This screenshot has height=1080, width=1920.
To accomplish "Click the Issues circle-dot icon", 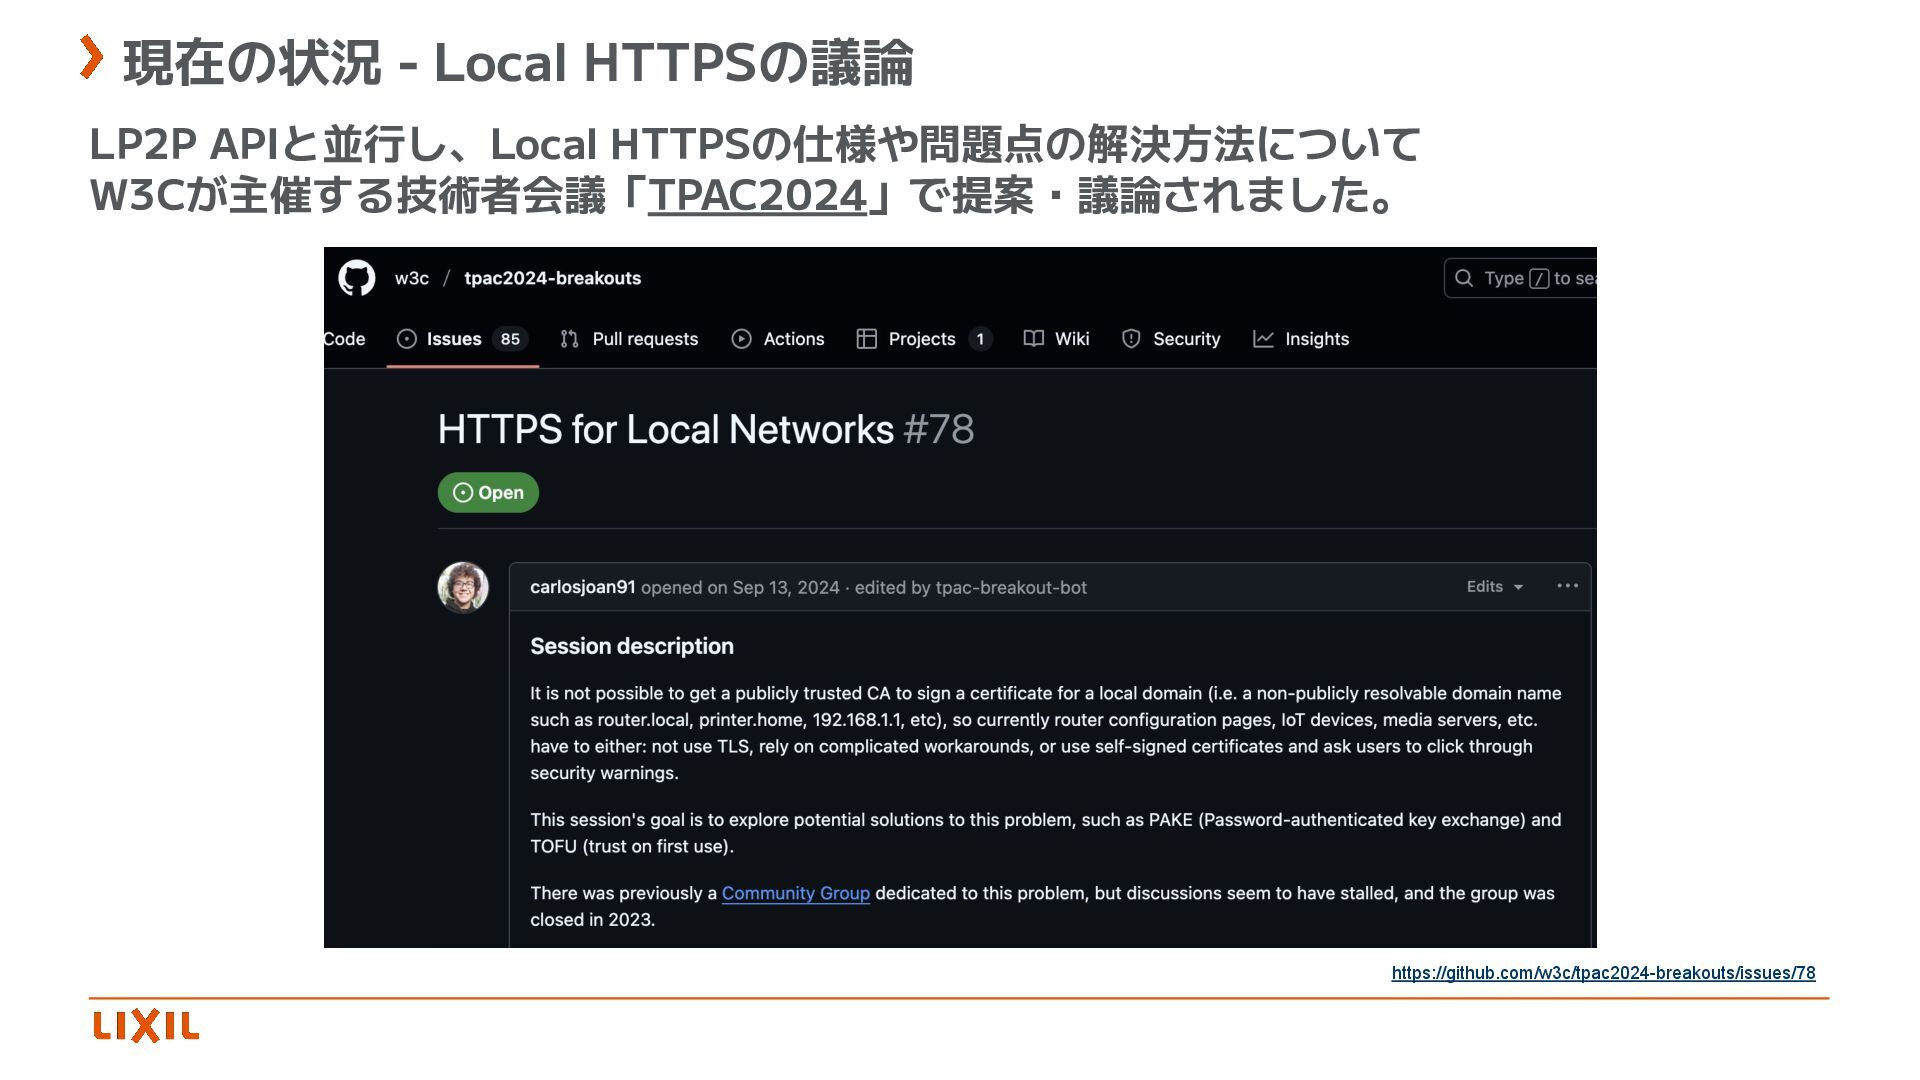I will click(x=406, y=339).
